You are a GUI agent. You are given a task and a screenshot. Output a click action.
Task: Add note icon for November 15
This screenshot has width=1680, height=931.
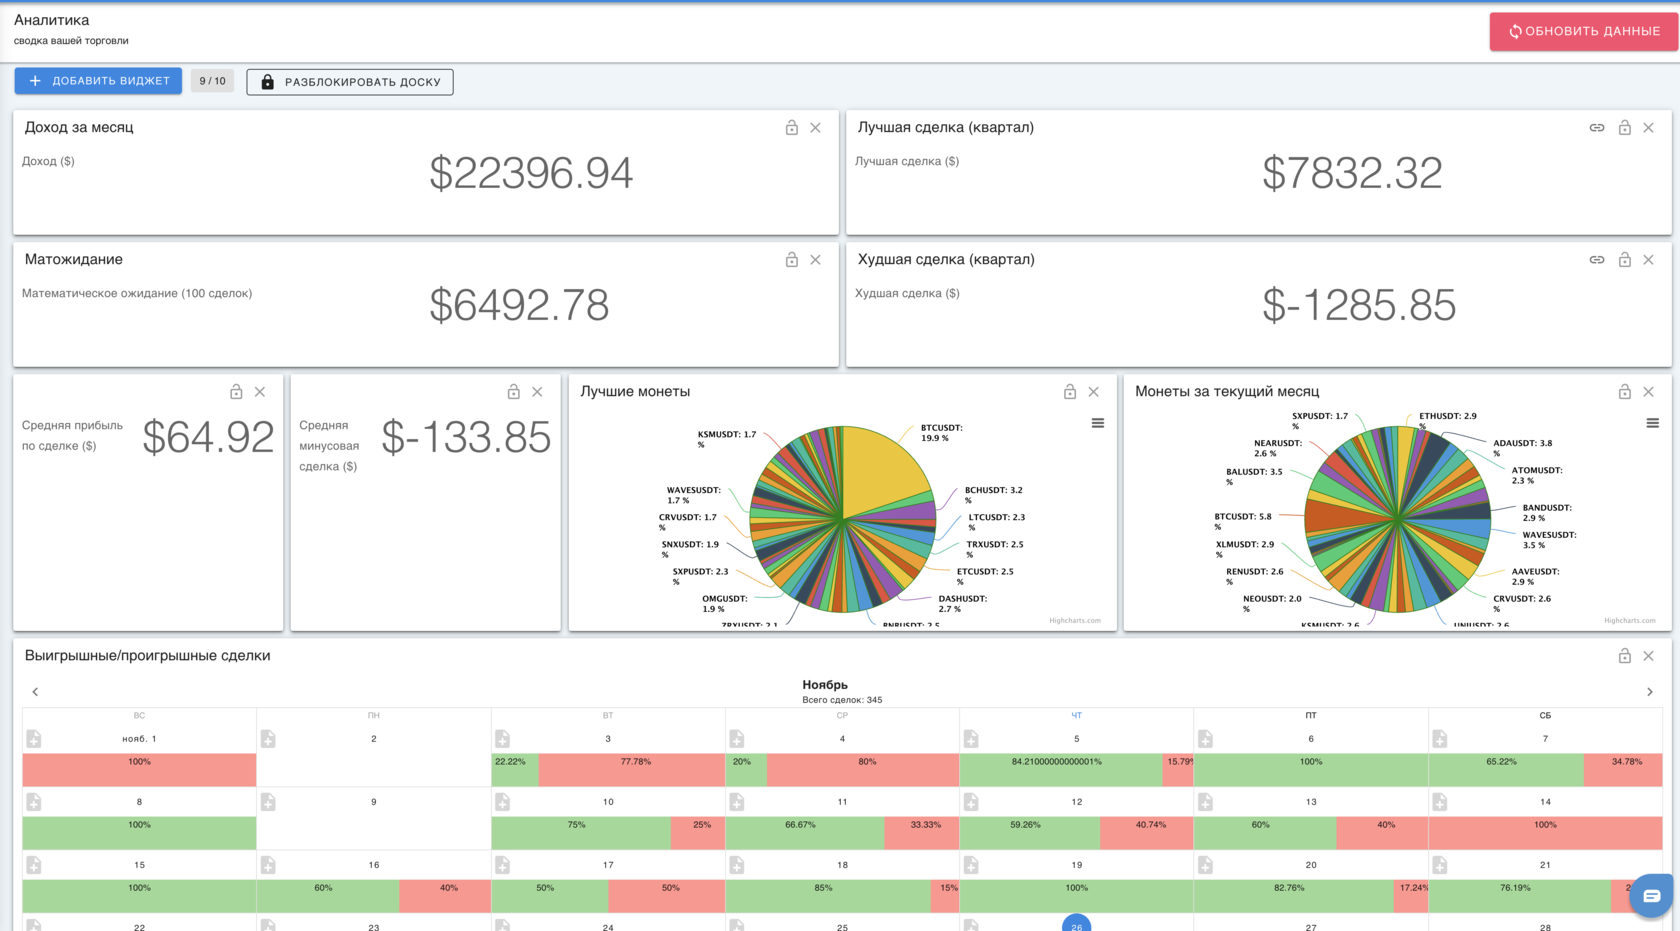click(34, 865)
